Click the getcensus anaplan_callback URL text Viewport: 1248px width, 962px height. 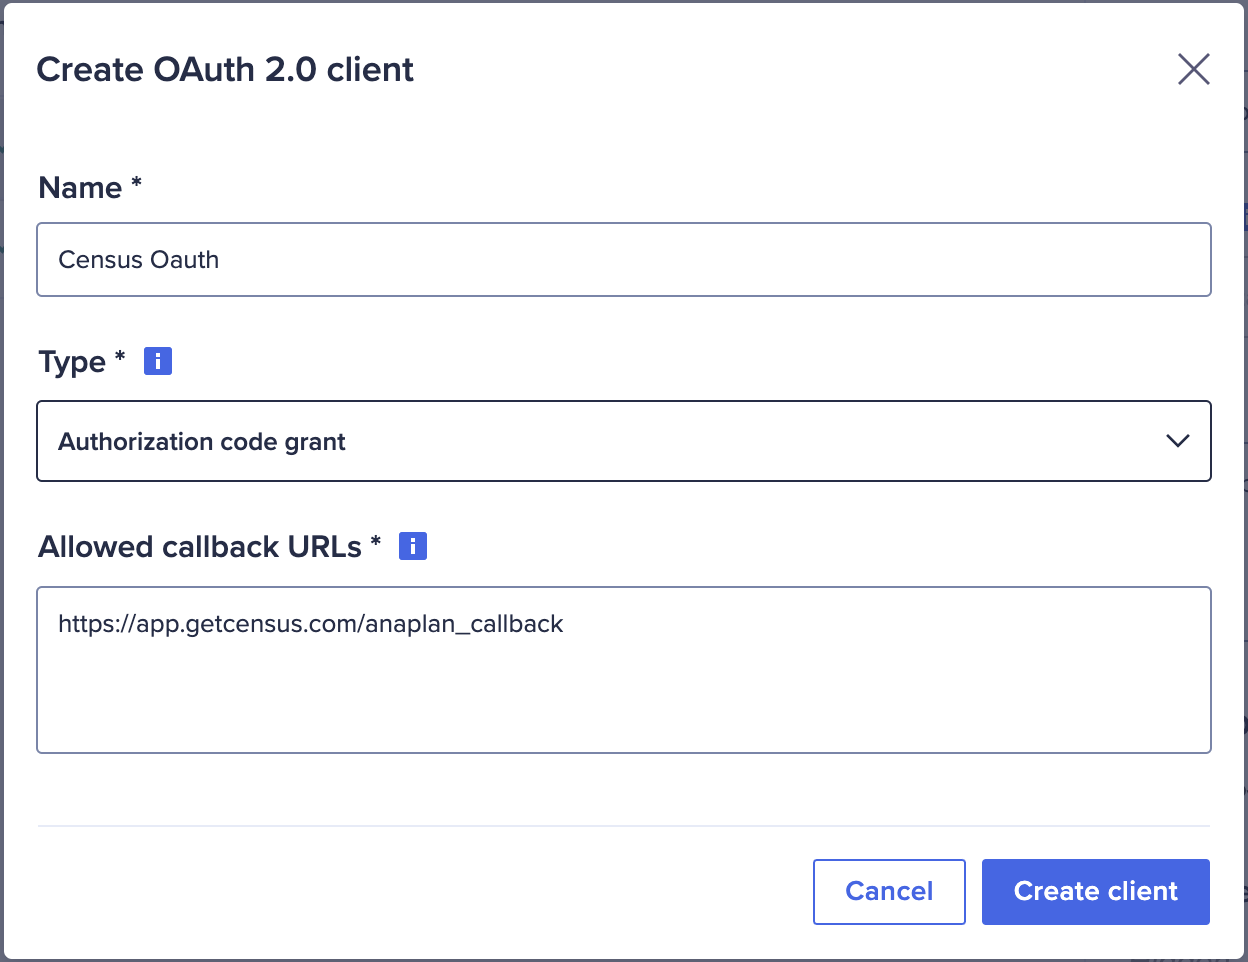pos(310,624)
